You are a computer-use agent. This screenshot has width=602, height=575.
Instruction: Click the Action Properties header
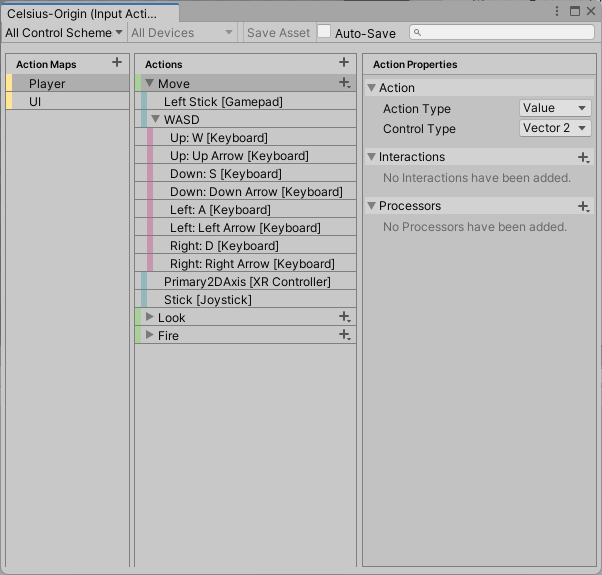coord(415,64)
